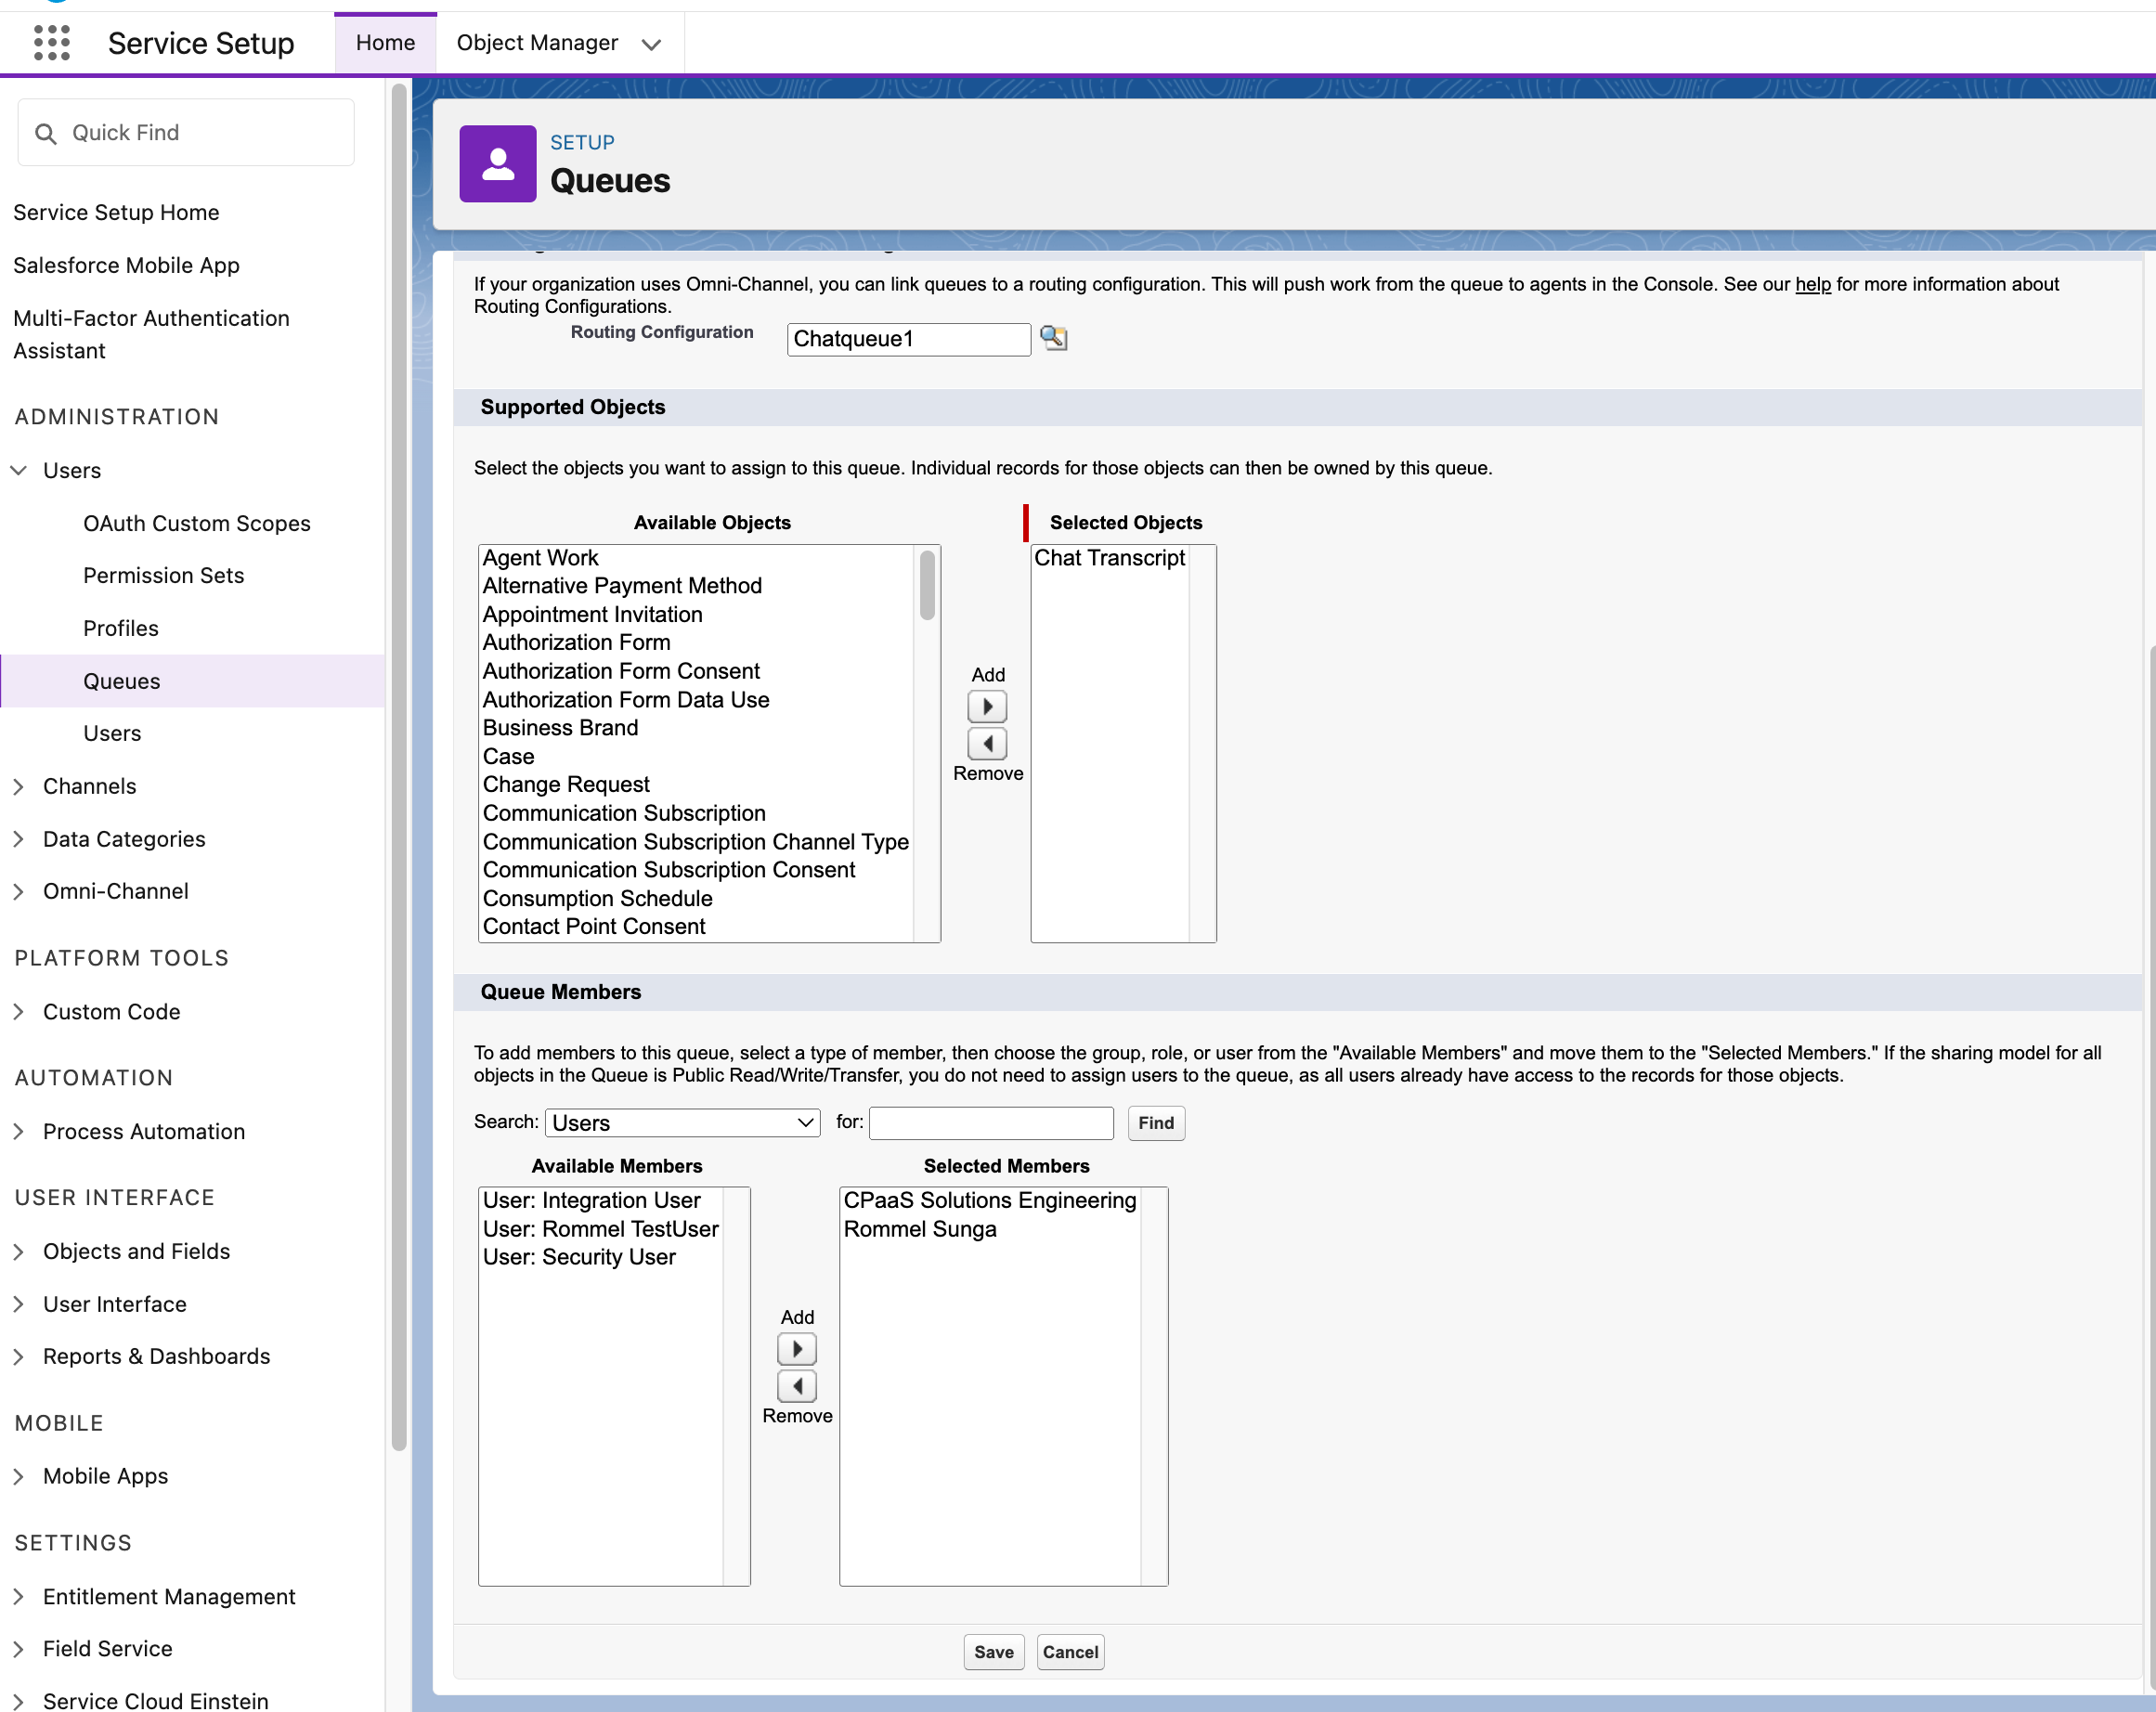This screenshot has width=2156, height=1712.
Task: Click the Quick Find search icon
Action: pyautogui.click(x=46, y=133)
